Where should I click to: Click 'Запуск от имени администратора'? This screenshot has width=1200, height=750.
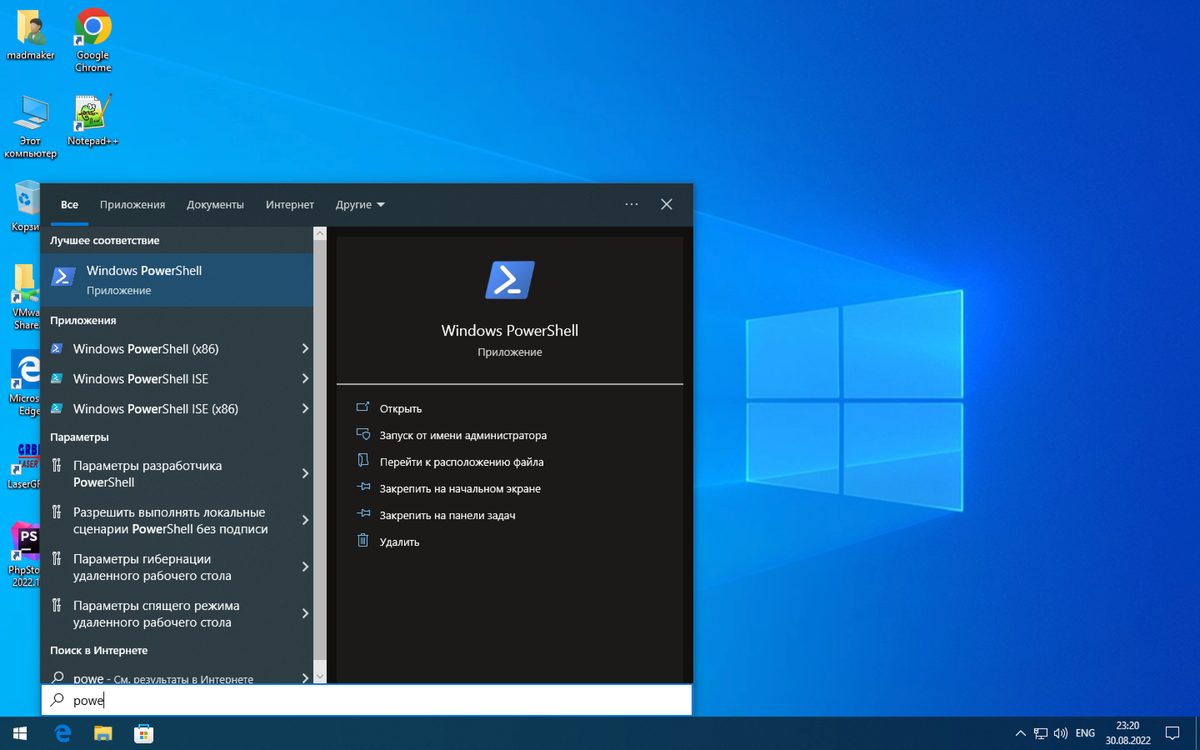[463, 435]
